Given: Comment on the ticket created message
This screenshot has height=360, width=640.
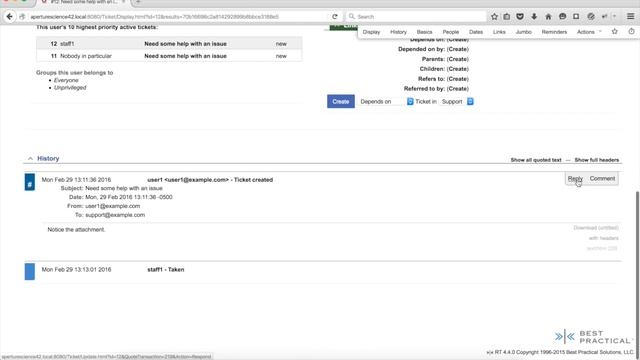Looking at the screenshot, I should click(602, 178).
